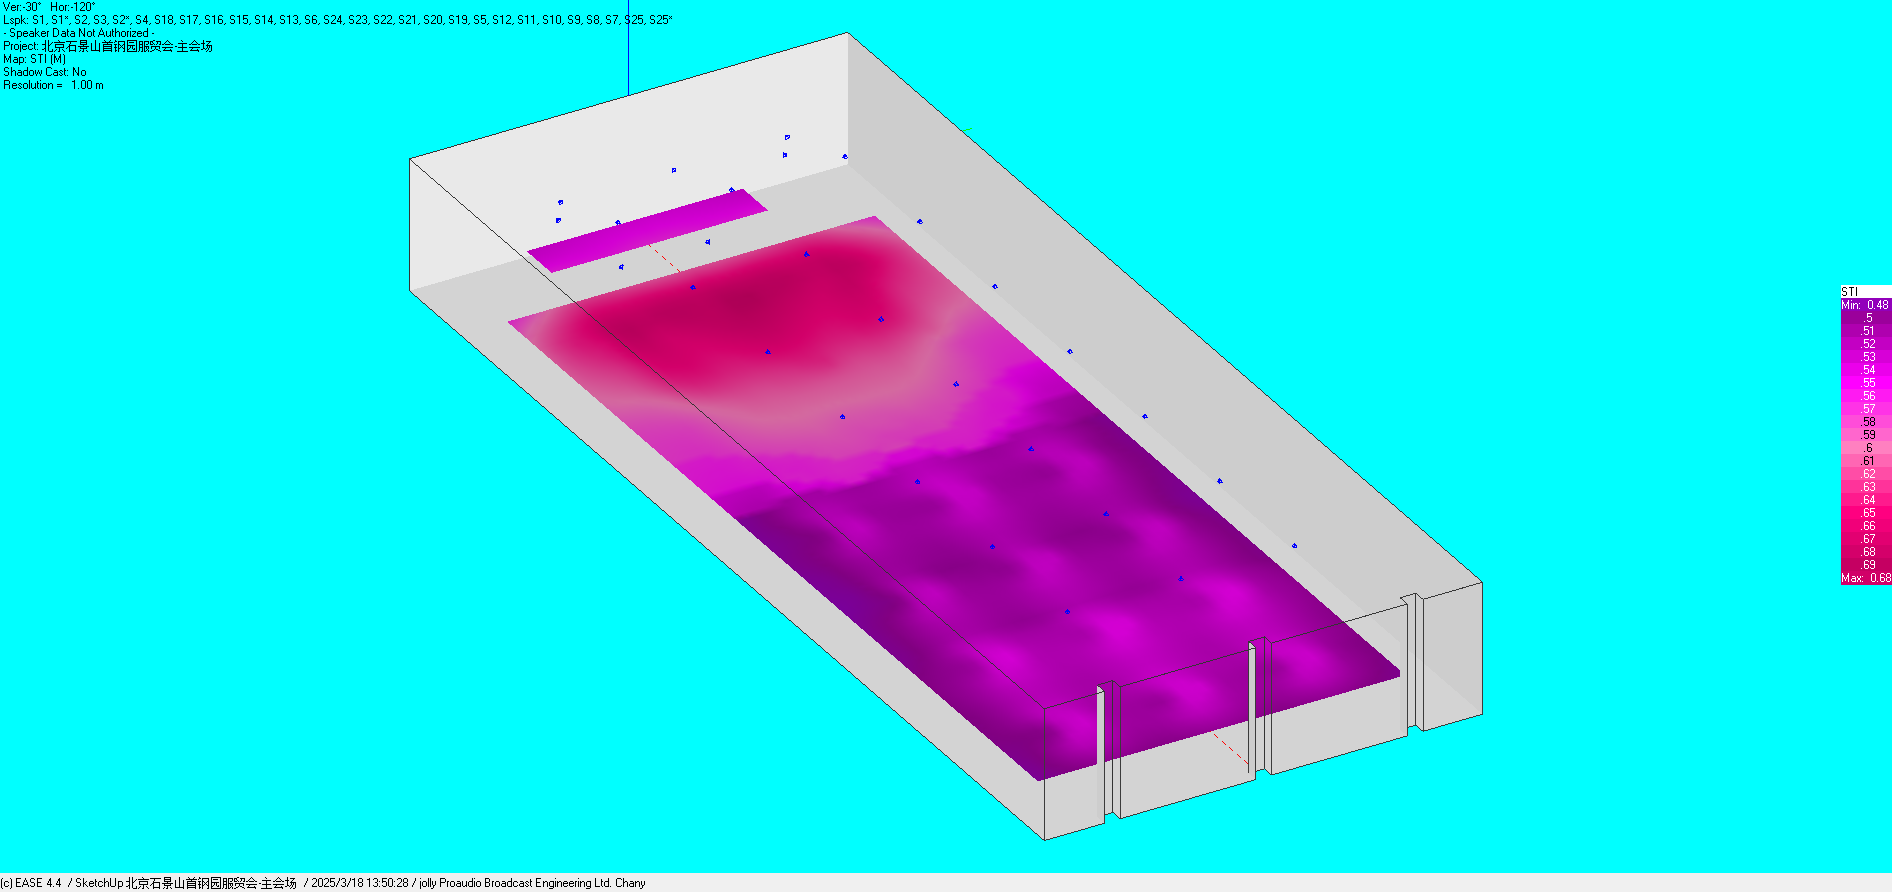
Task: Click the "Map: STI [M]" label
Action: (x=35, y=59)
